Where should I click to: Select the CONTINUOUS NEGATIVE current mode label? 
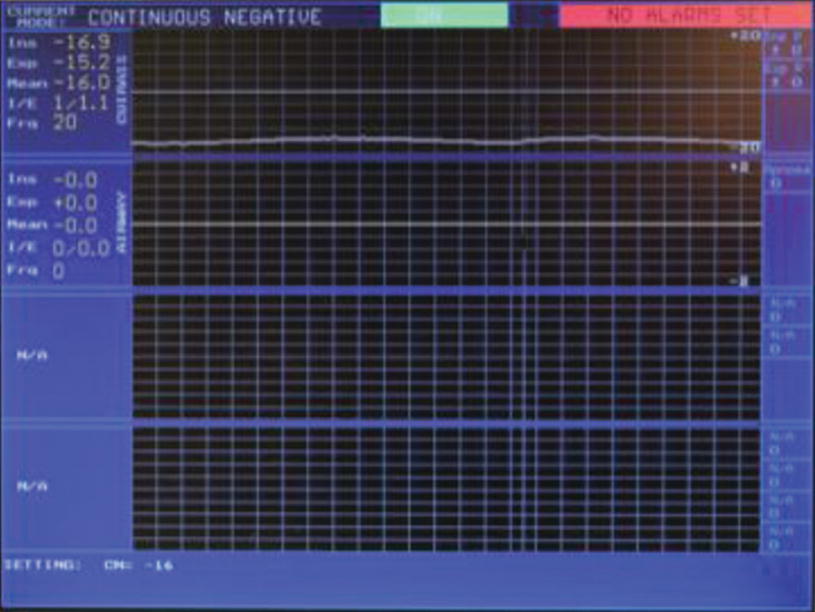(x=204, y=17)
